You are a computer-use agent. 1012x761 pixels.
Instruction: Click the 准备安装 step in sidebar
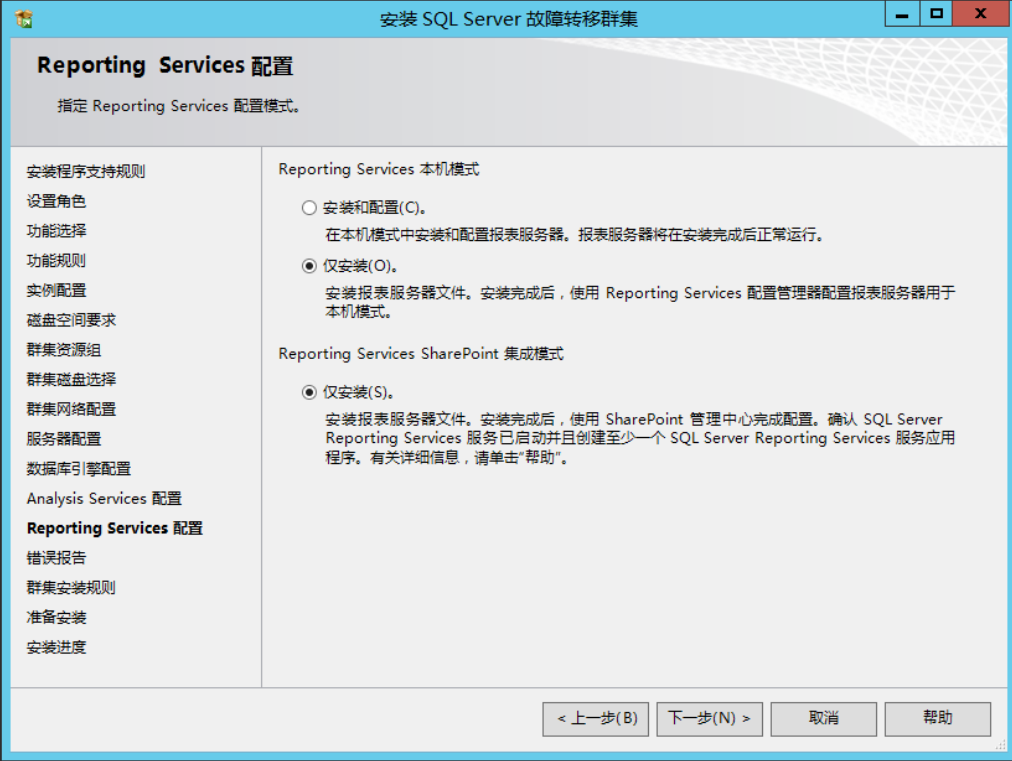[x=56, y=617]
